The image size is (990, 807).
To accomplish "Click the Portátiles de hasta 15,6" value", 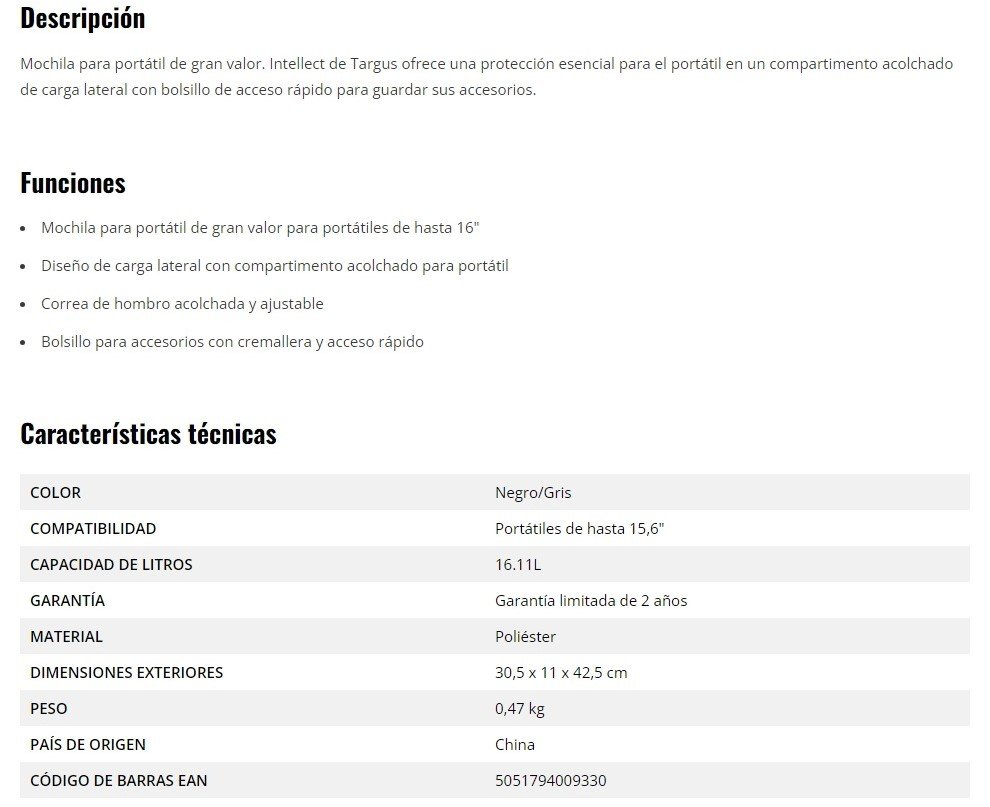I will (579, 529).
